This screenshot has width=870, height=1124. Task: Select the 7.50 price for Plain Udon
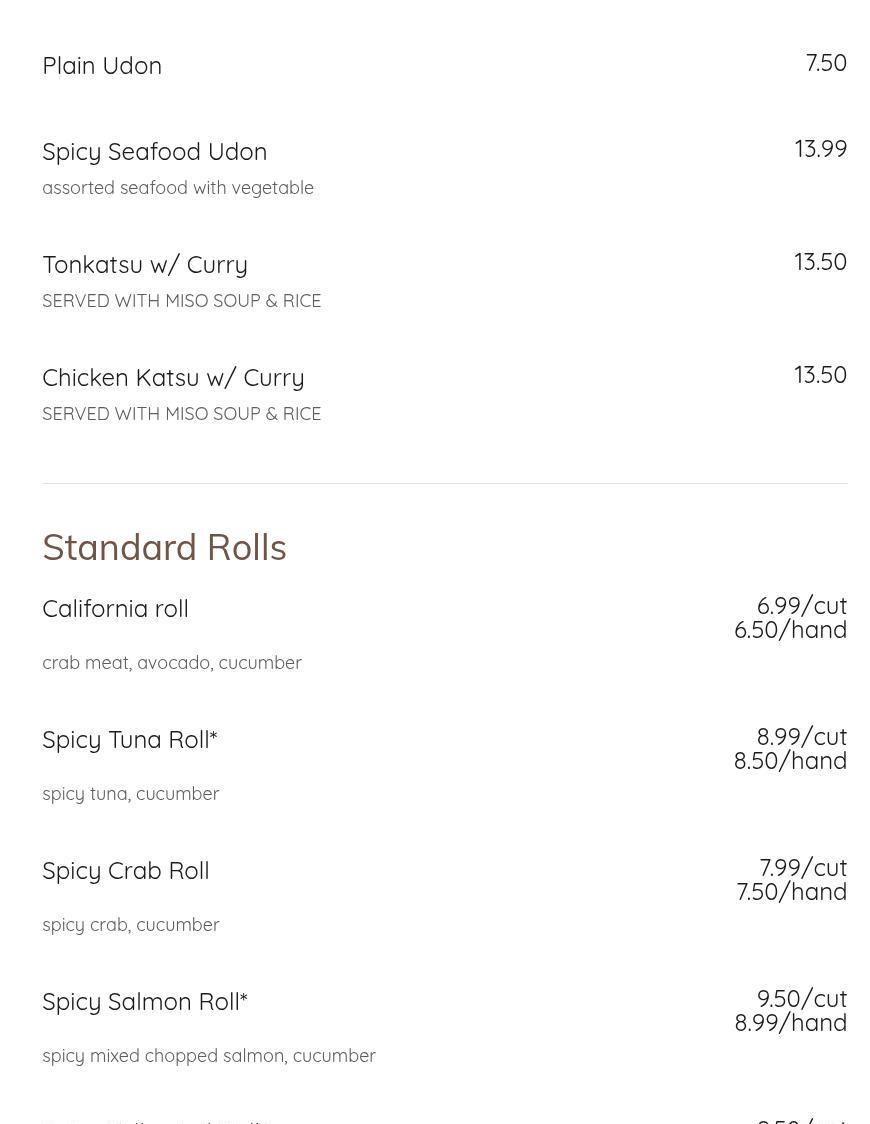[x=826, y=63]
